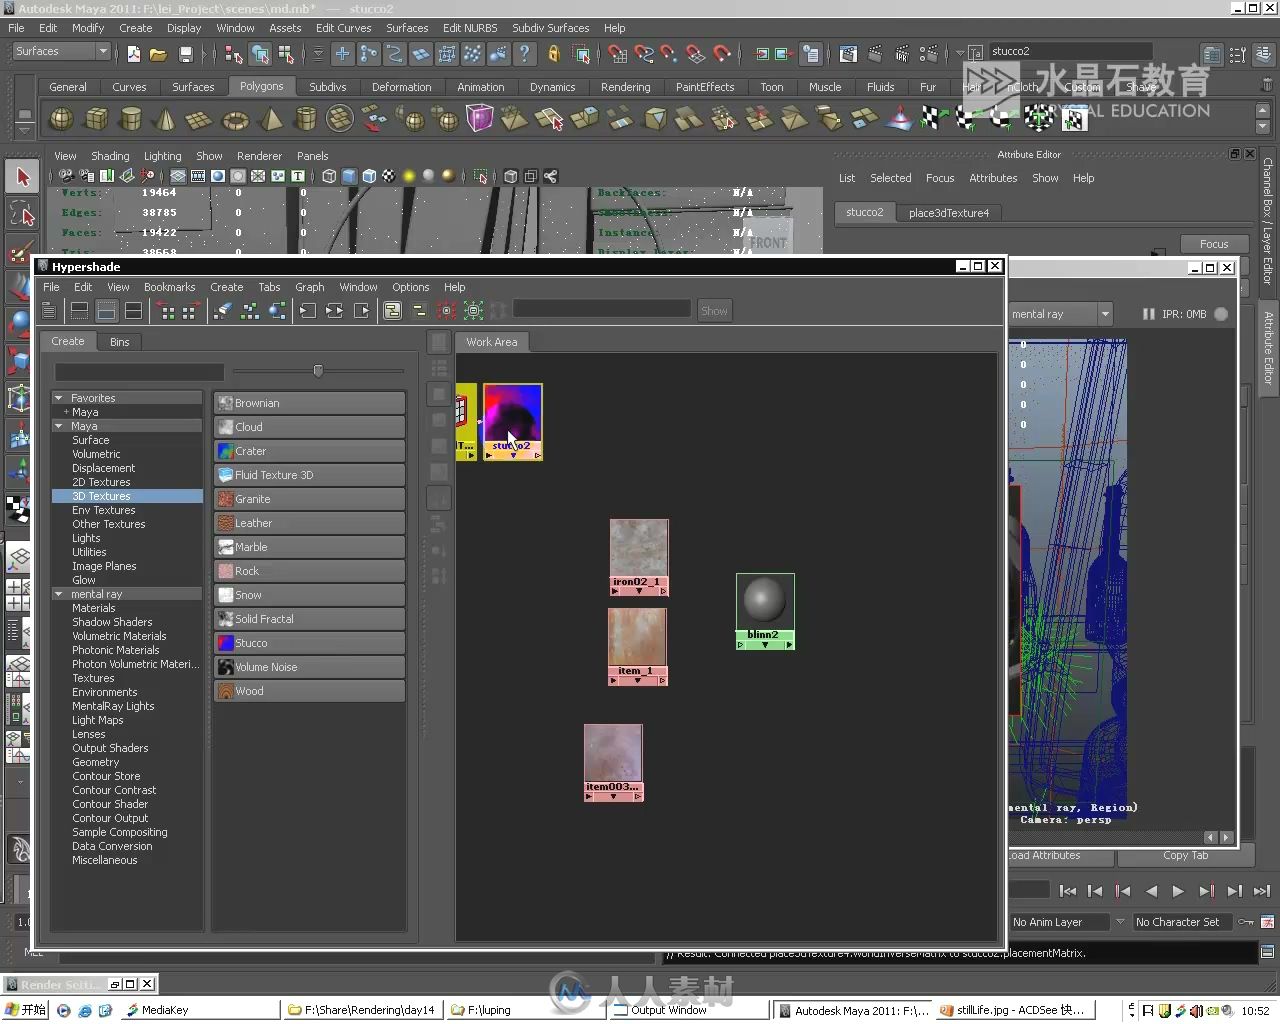Click the Save scene floppy icon

click(185, 54)
